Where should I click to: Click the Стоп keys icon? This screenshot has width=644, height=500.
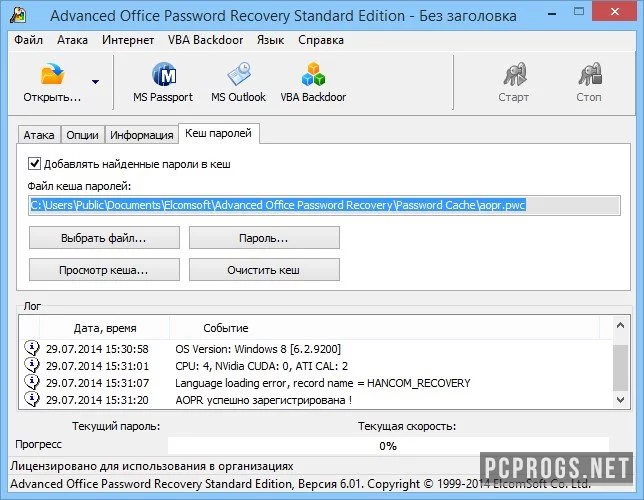pyautogui.click(x=589, y=74)
